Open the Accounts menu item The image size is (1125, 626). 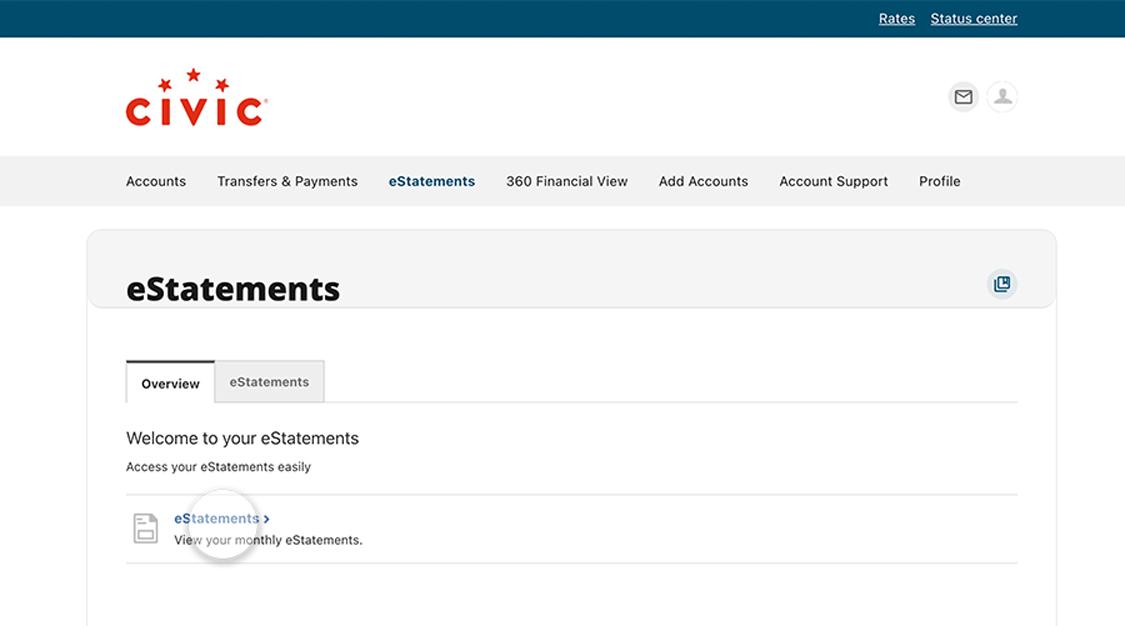[x=155, y=181]
